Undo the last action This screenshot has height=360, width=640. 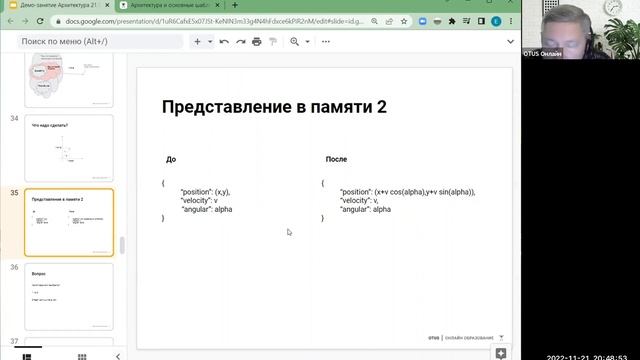224,42
